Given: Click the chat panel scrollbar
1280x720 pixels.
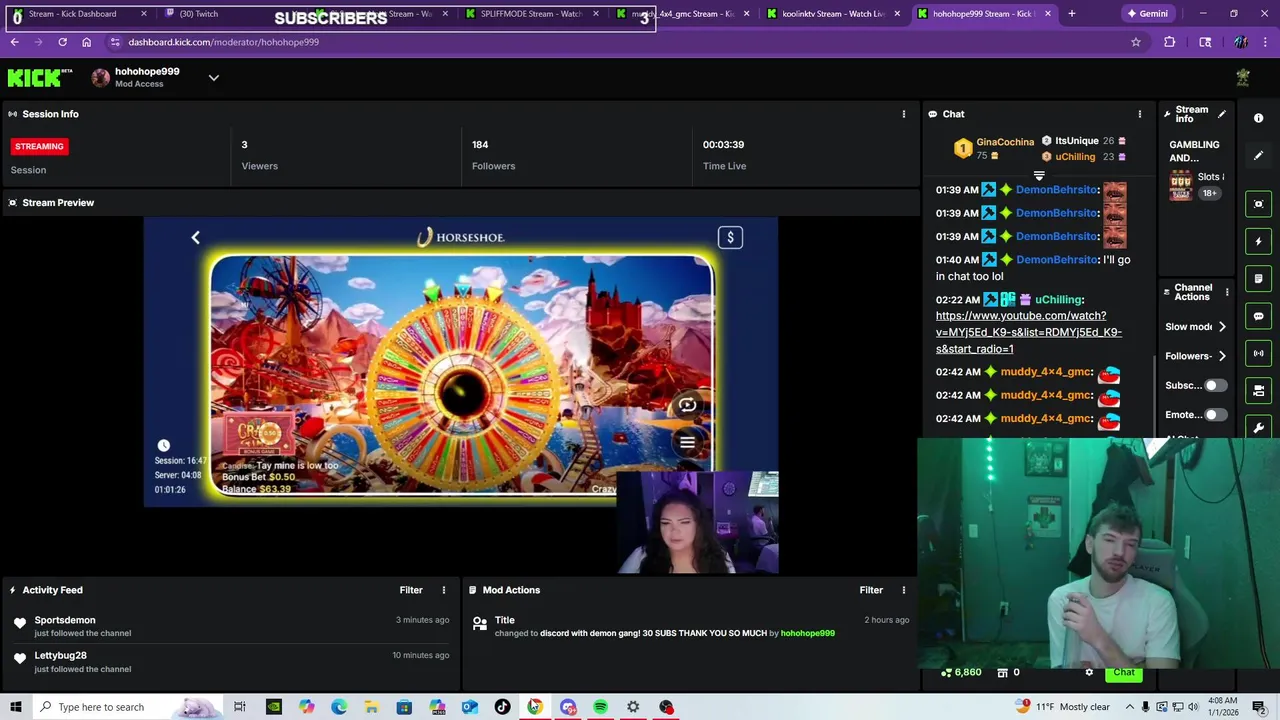Looking at the screenshot, I should click(x=1153, y=395).
